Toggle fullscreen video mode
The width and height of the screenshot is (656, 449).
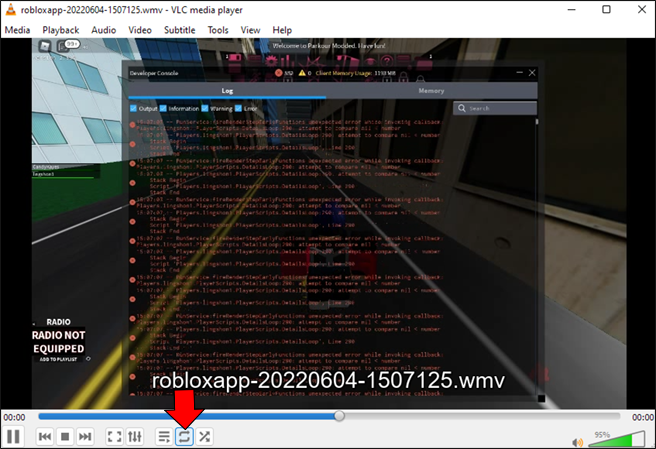coord(114,436)
